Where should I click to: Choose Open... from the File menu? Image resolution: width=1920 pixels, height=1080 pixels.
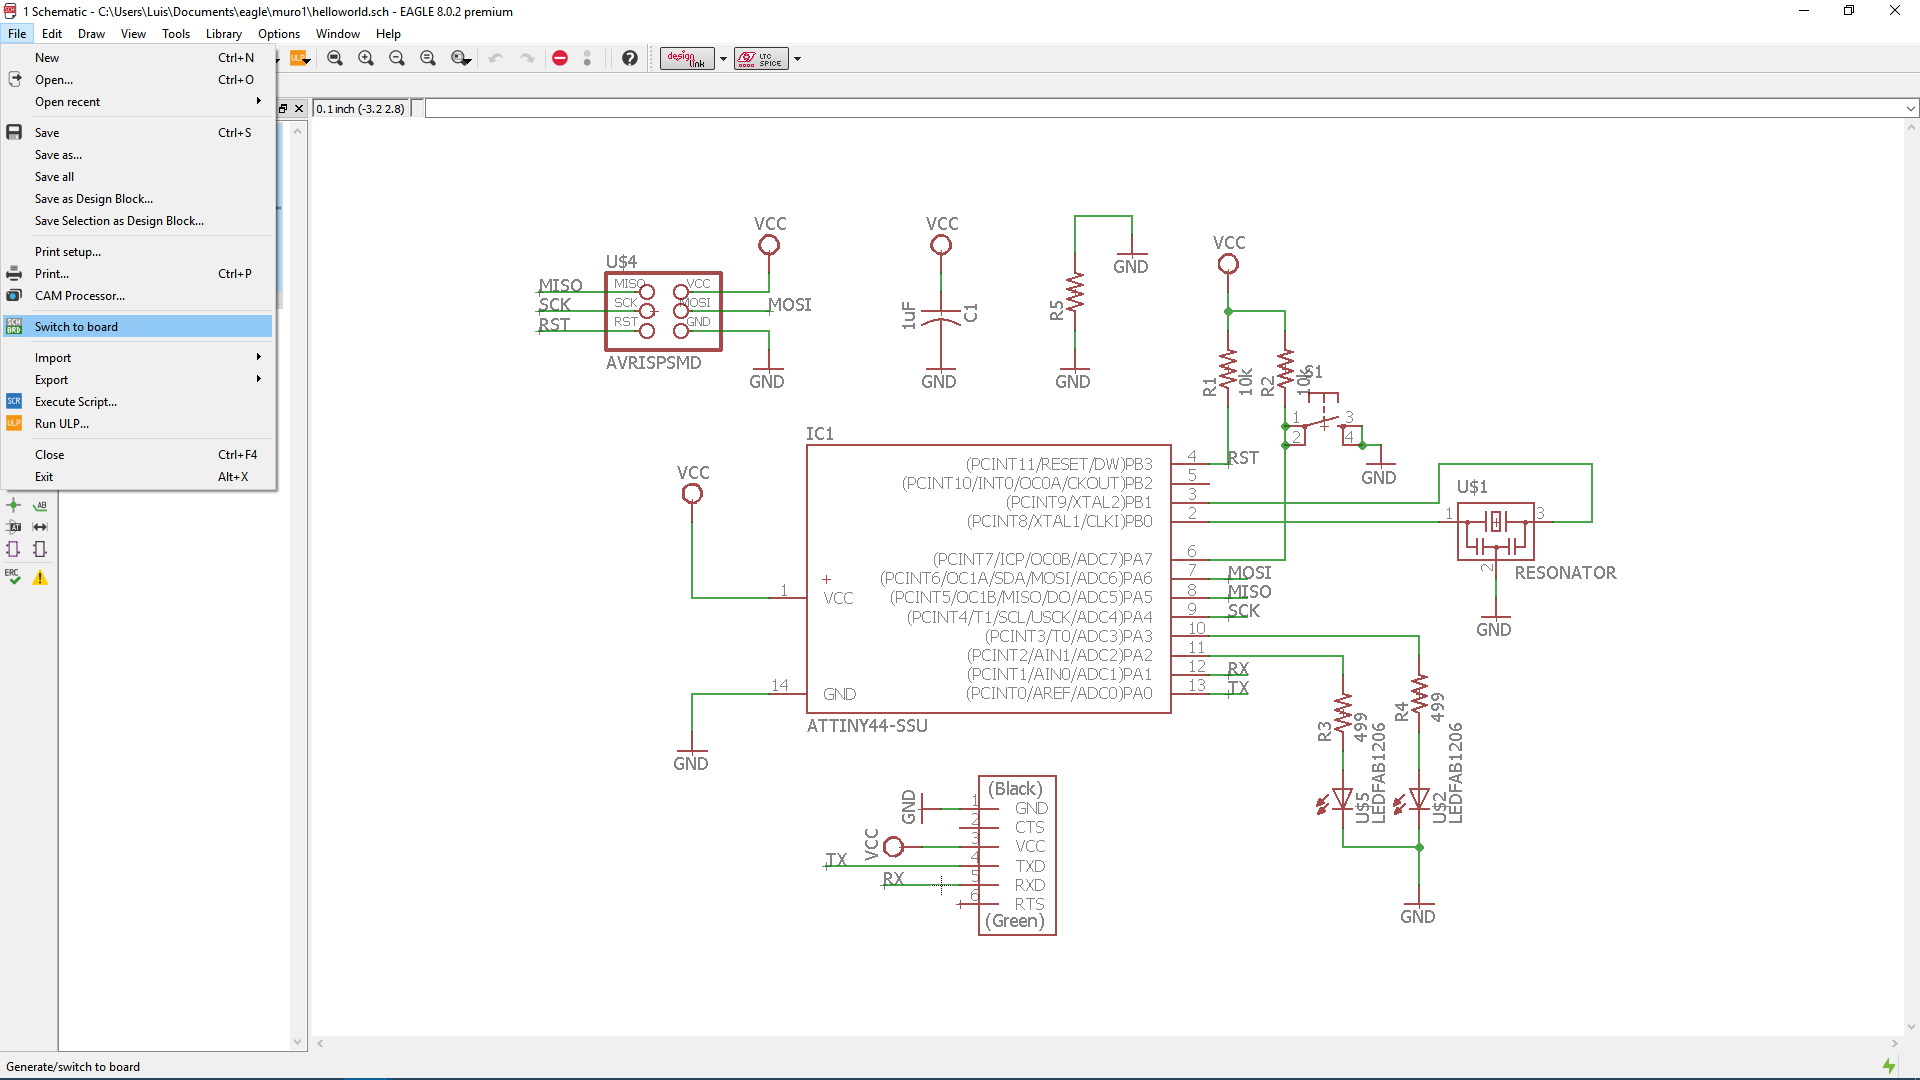138,79
